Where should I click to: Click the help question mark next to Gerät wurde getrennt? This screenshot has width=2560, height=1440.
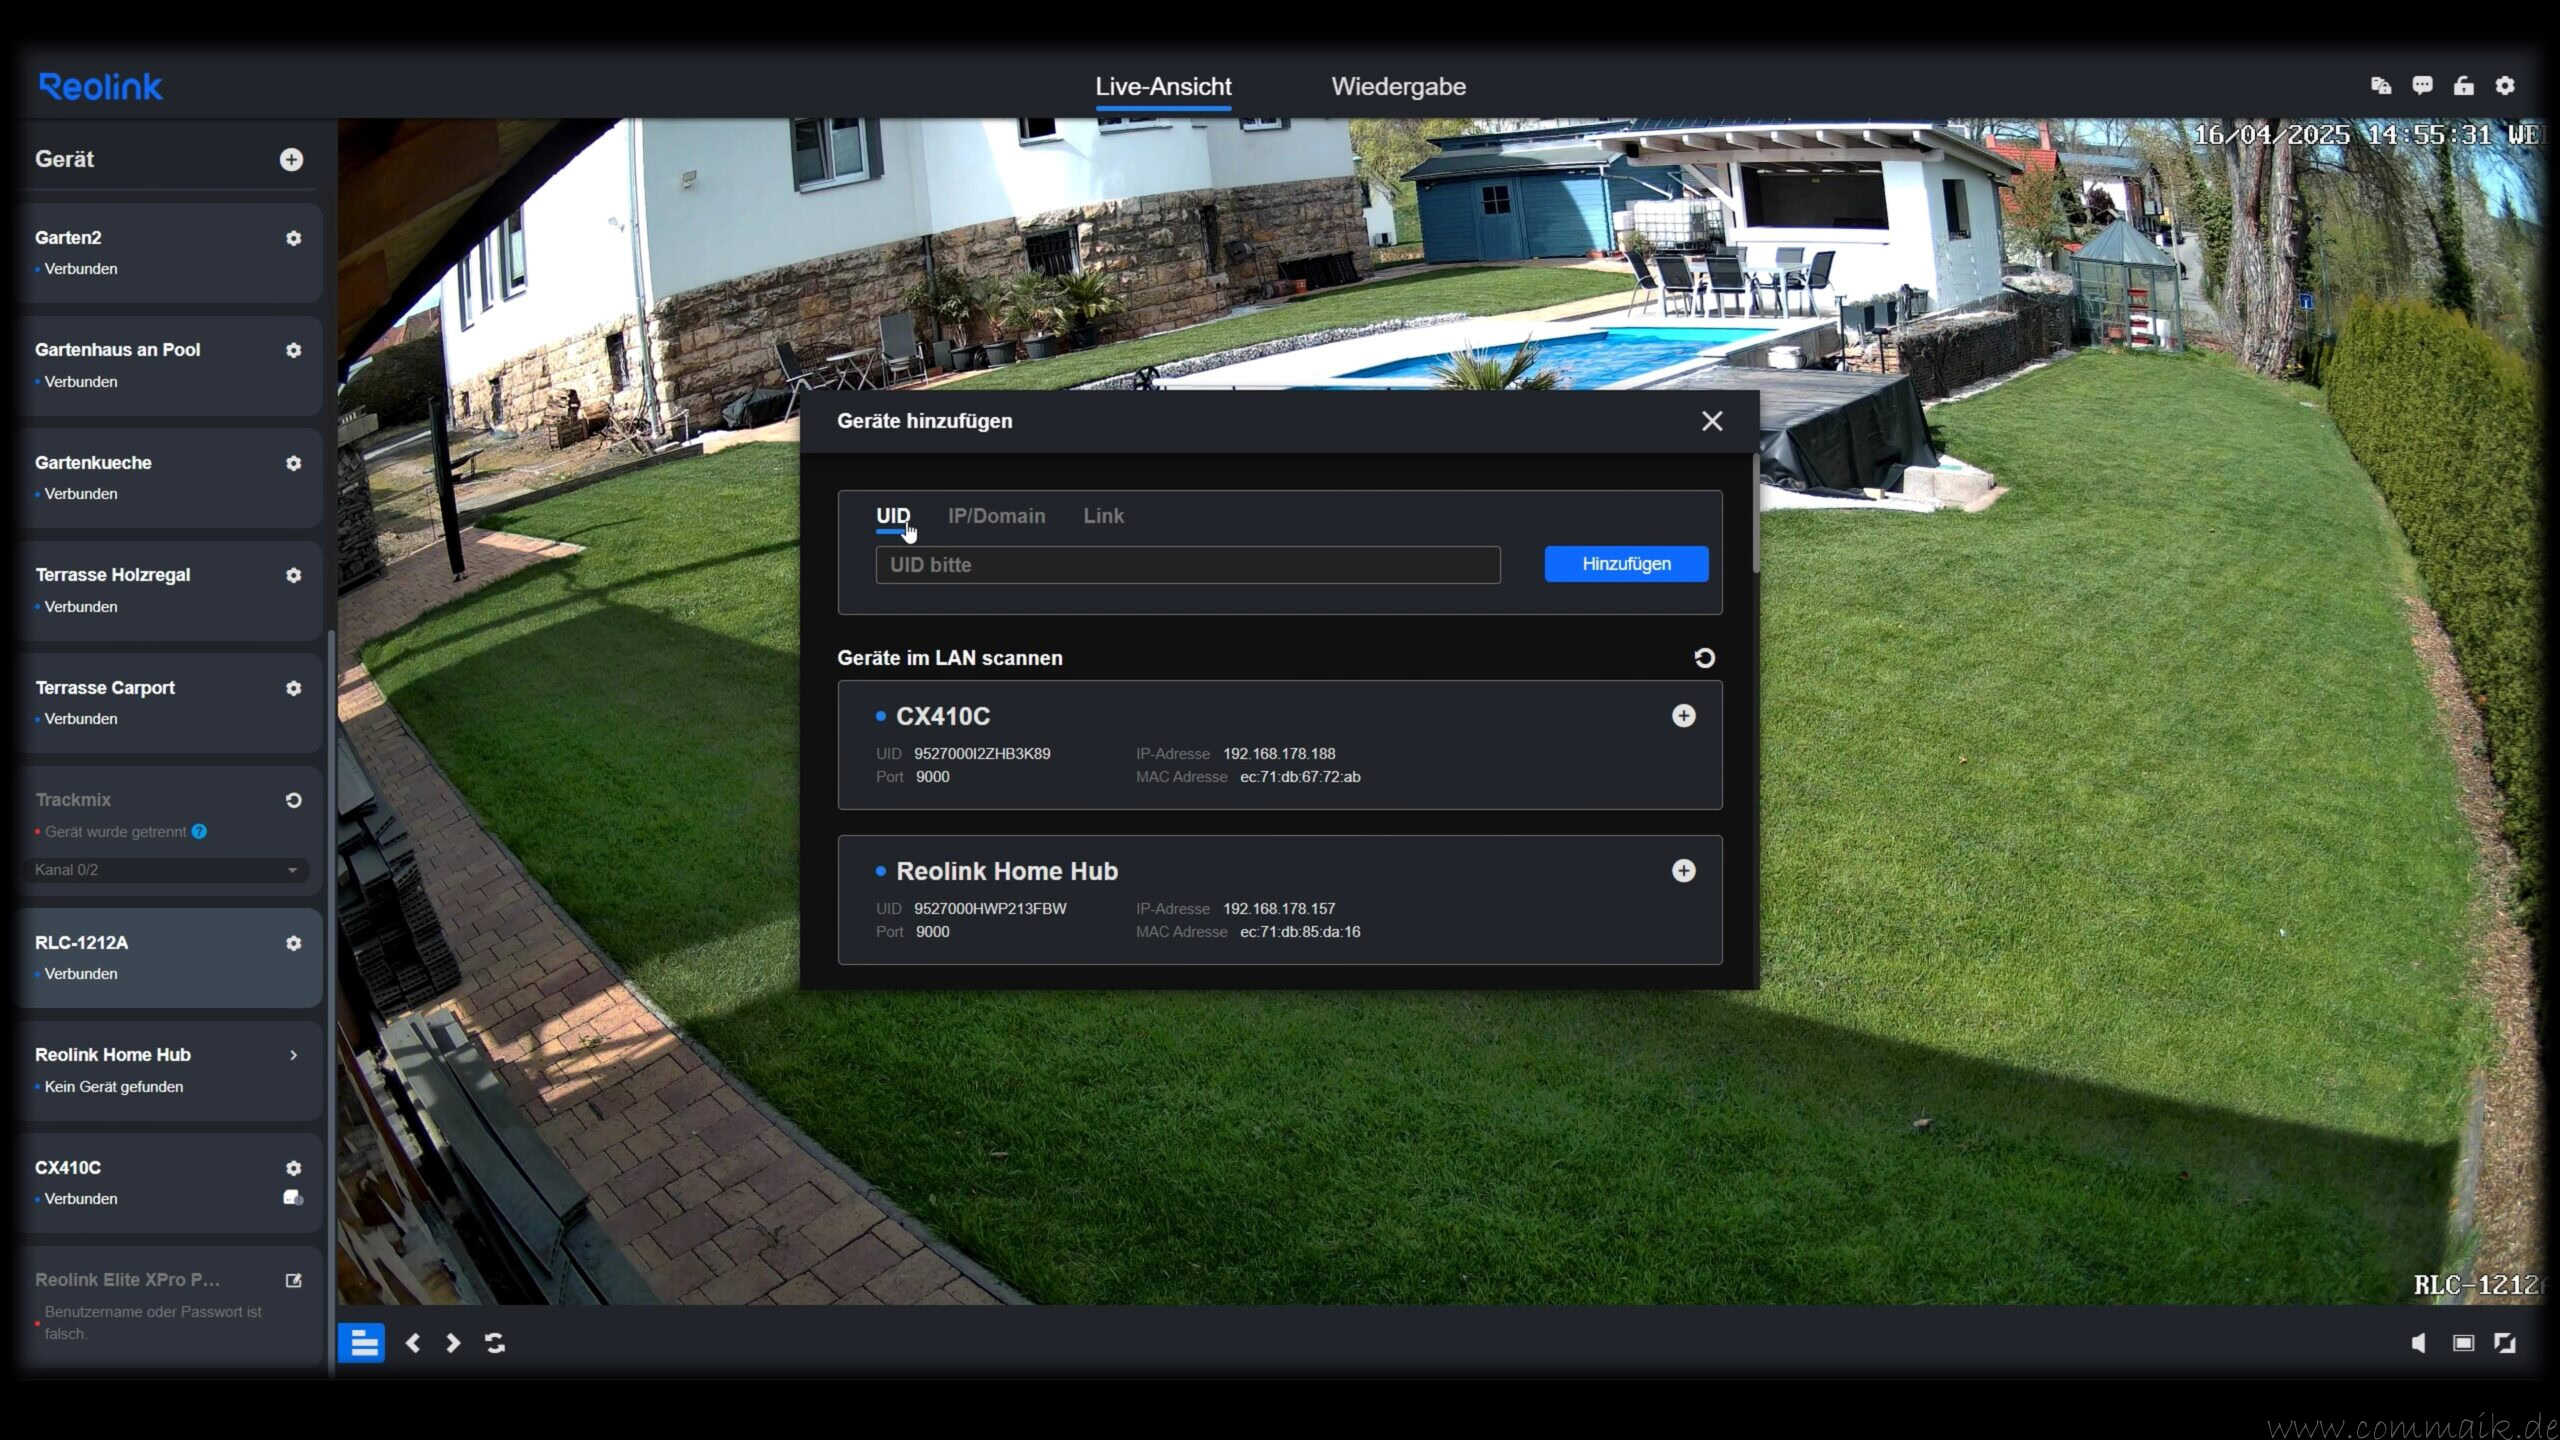[x=199, y=832]
